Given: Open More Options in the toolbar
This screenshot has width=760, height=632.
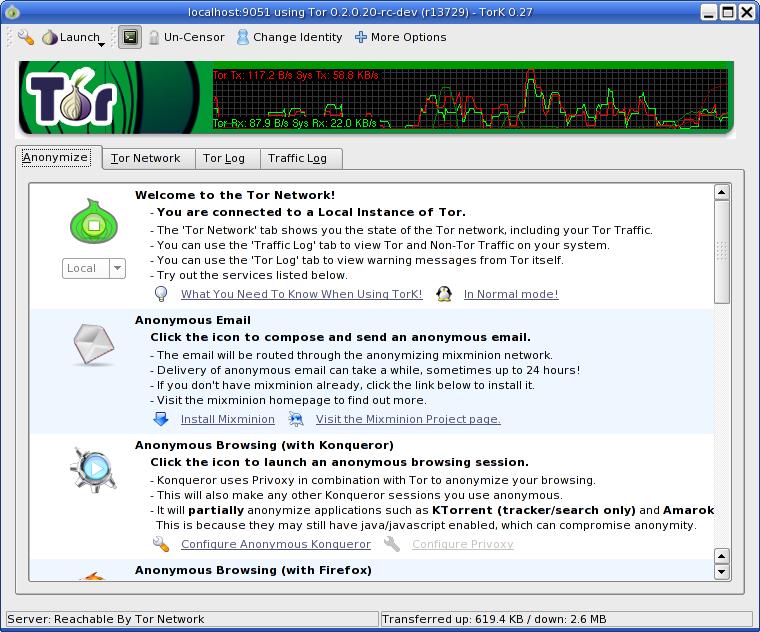Looking at the screenshot, I should [x=400, y=37].
